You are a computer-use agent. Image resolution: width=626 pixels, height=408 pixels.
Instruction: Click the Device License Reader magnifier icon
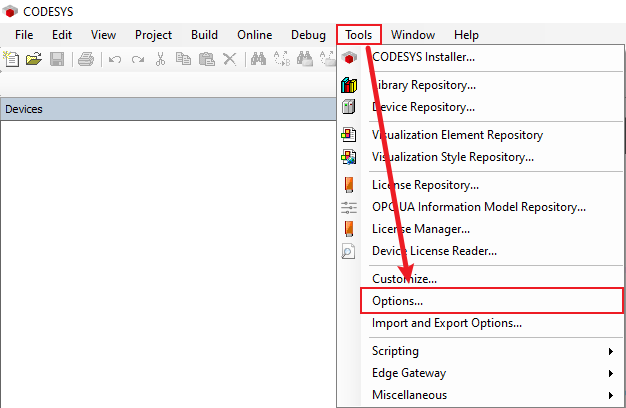pos(348,251)
